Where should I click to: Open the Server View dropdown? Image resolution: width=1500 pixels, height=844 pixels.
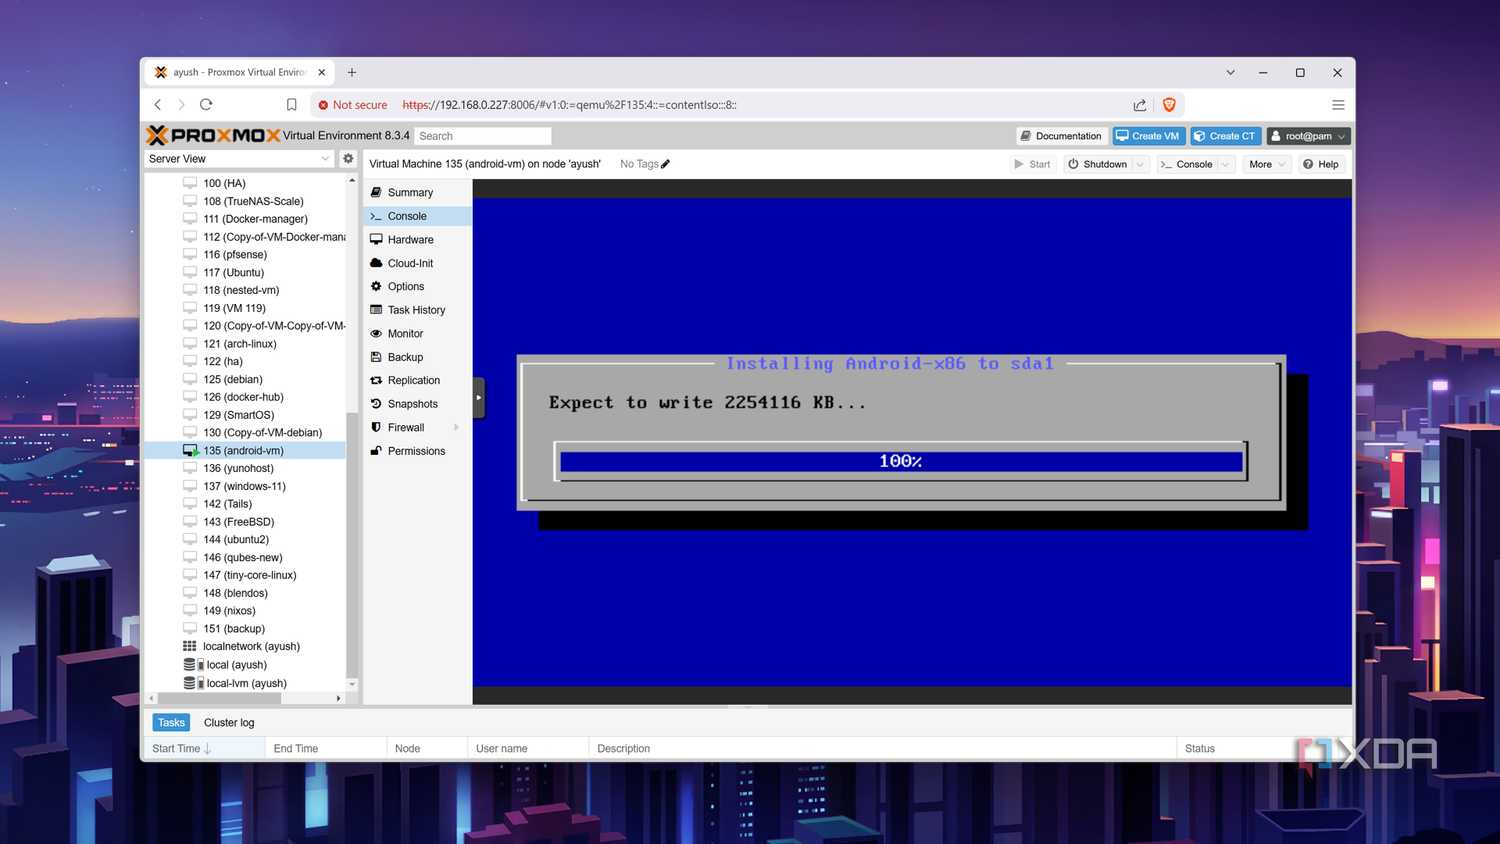point(238,158)
